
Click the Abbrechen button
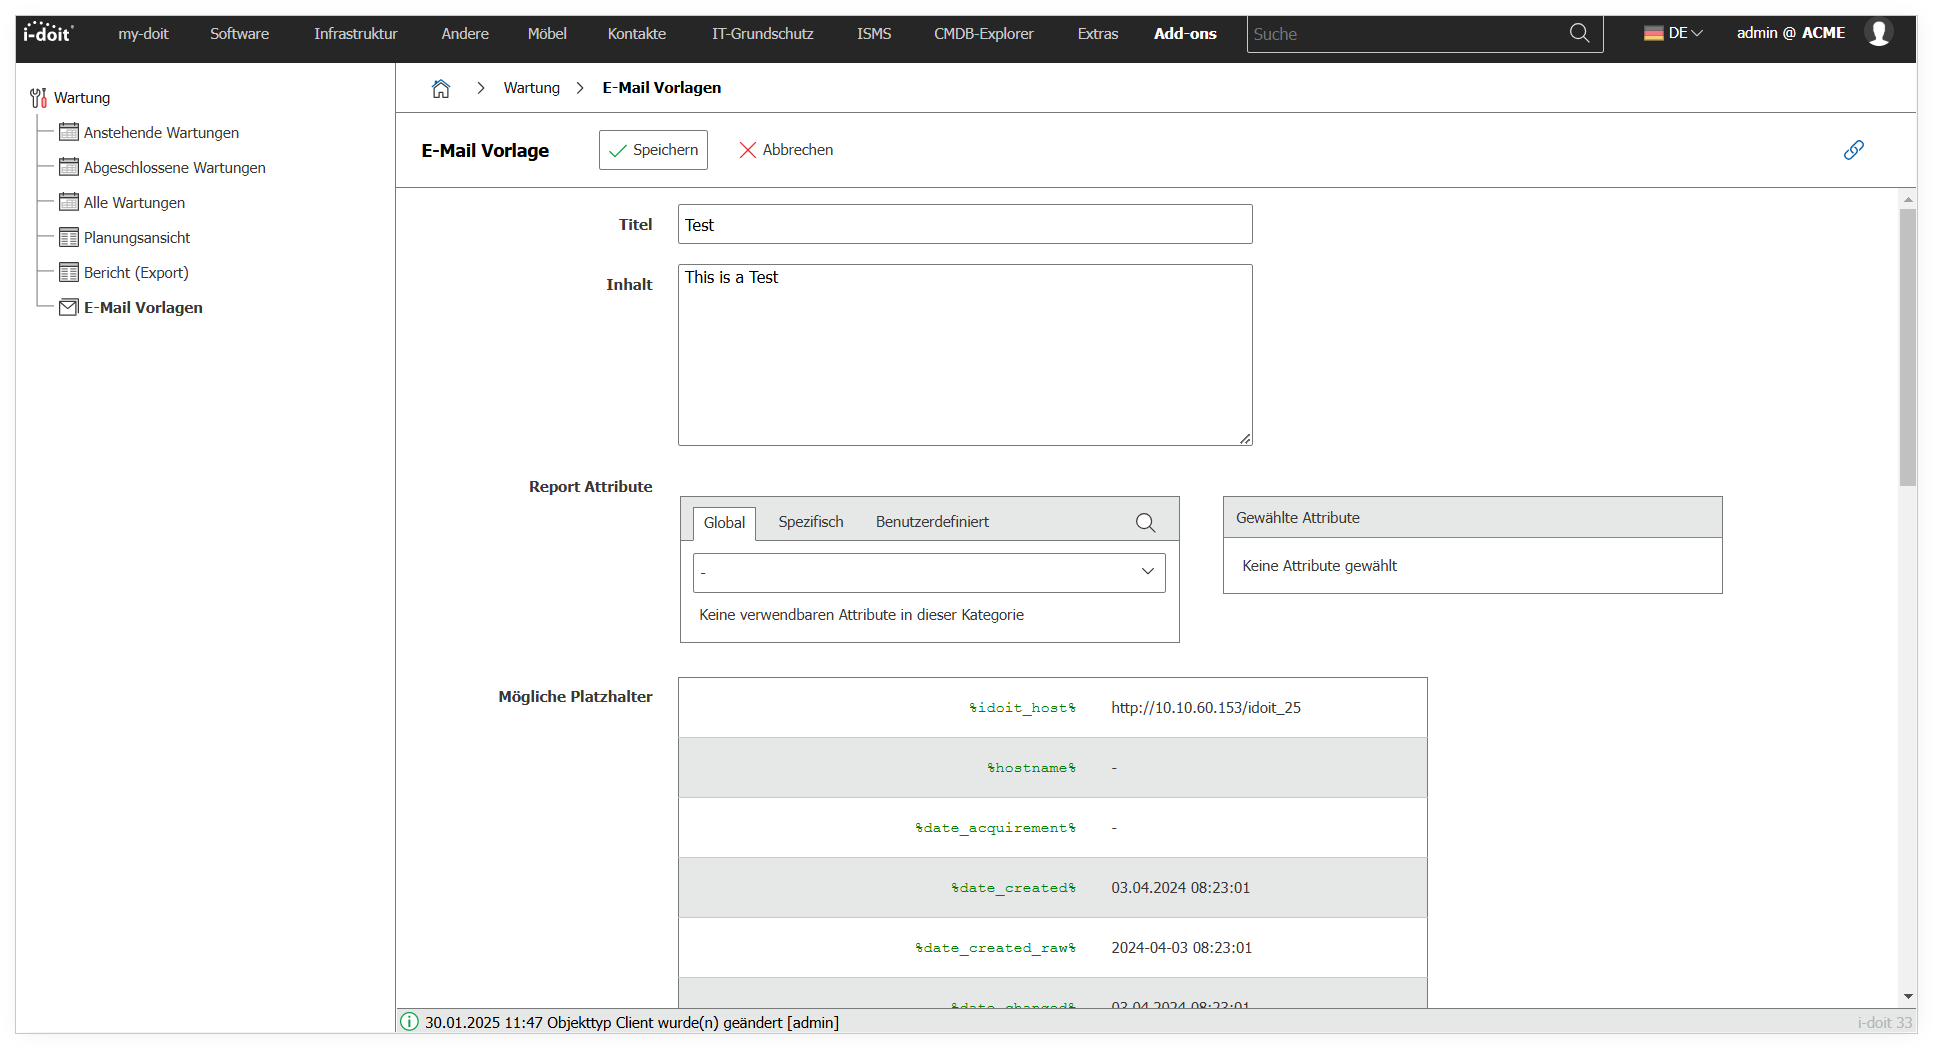point(786,150)
